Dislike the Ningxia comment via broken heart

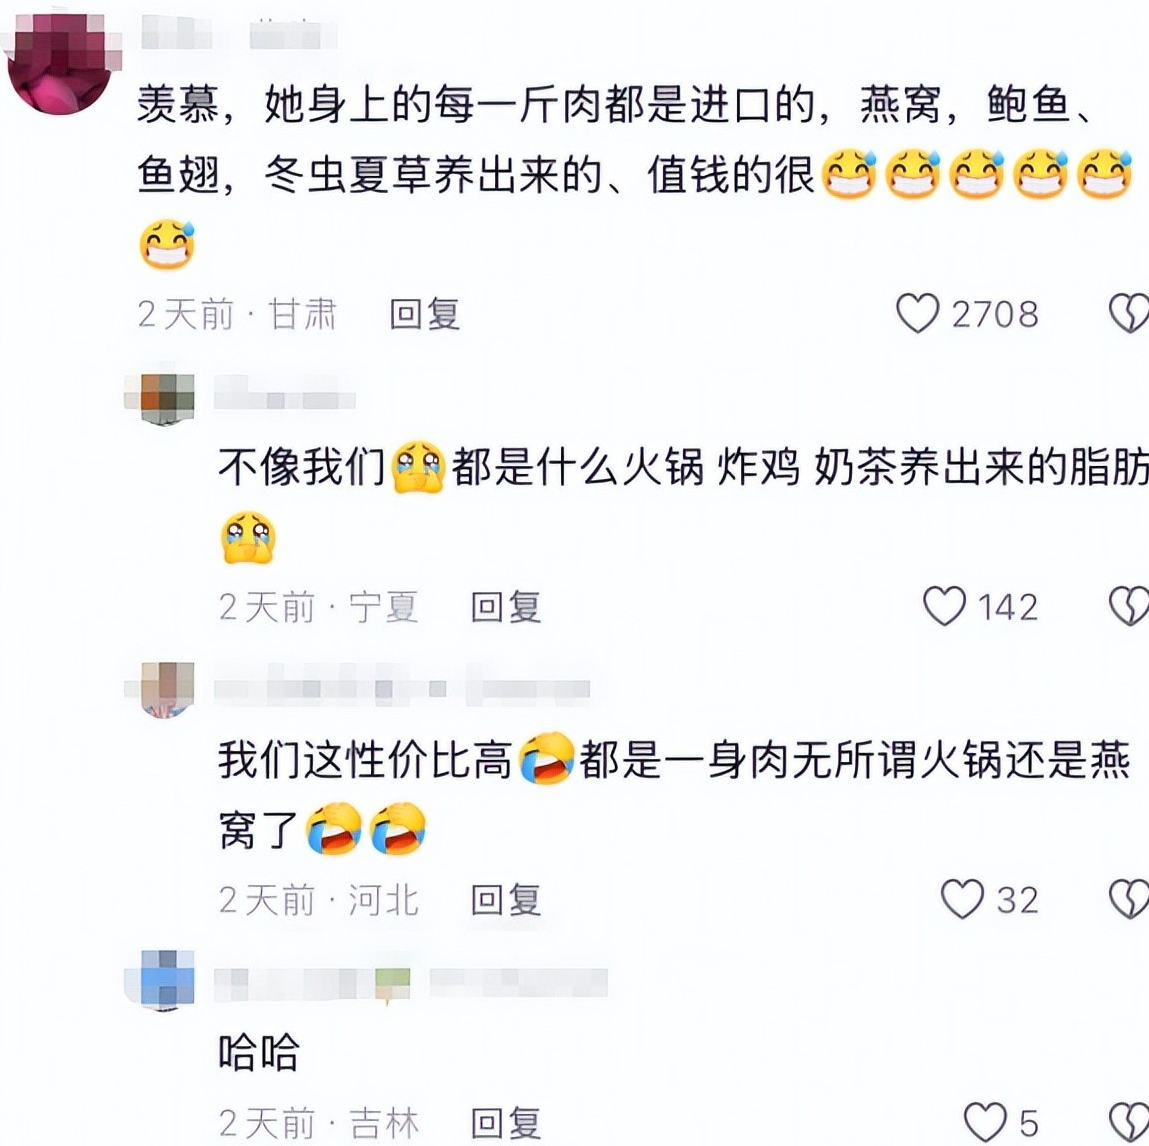[1128, 606]
